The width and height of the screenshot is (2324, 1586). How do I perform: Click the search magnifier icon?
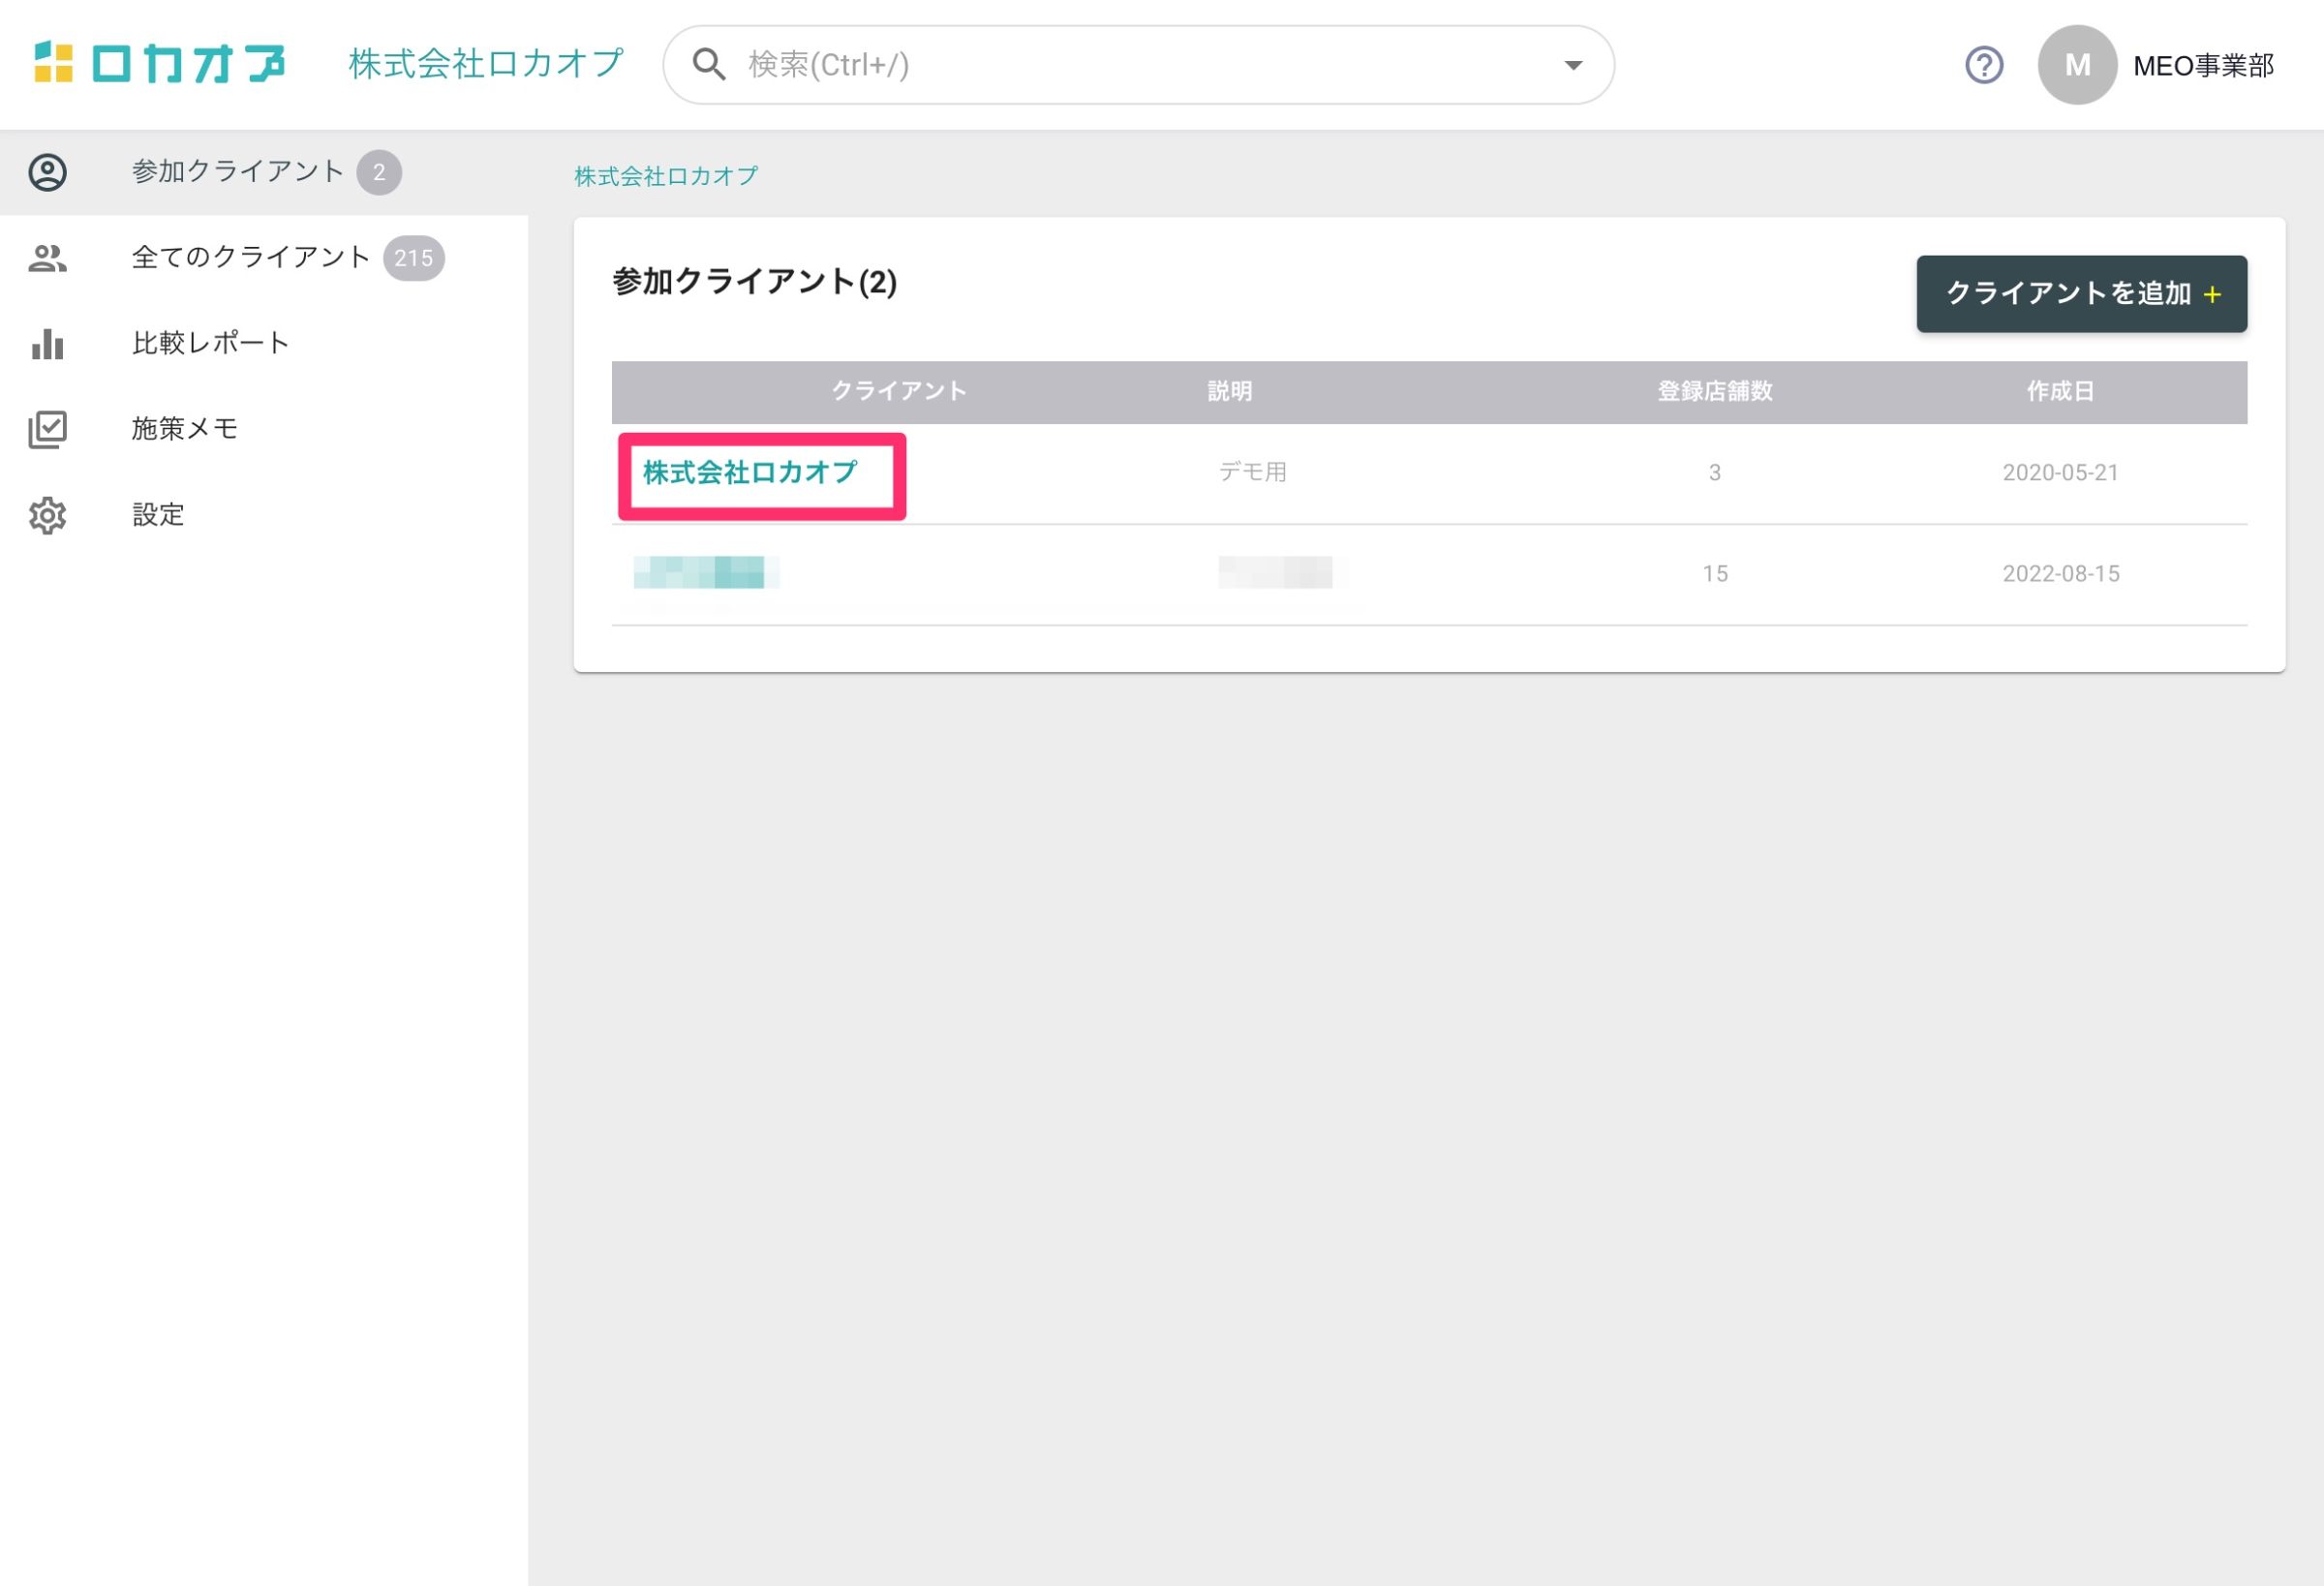709,65
